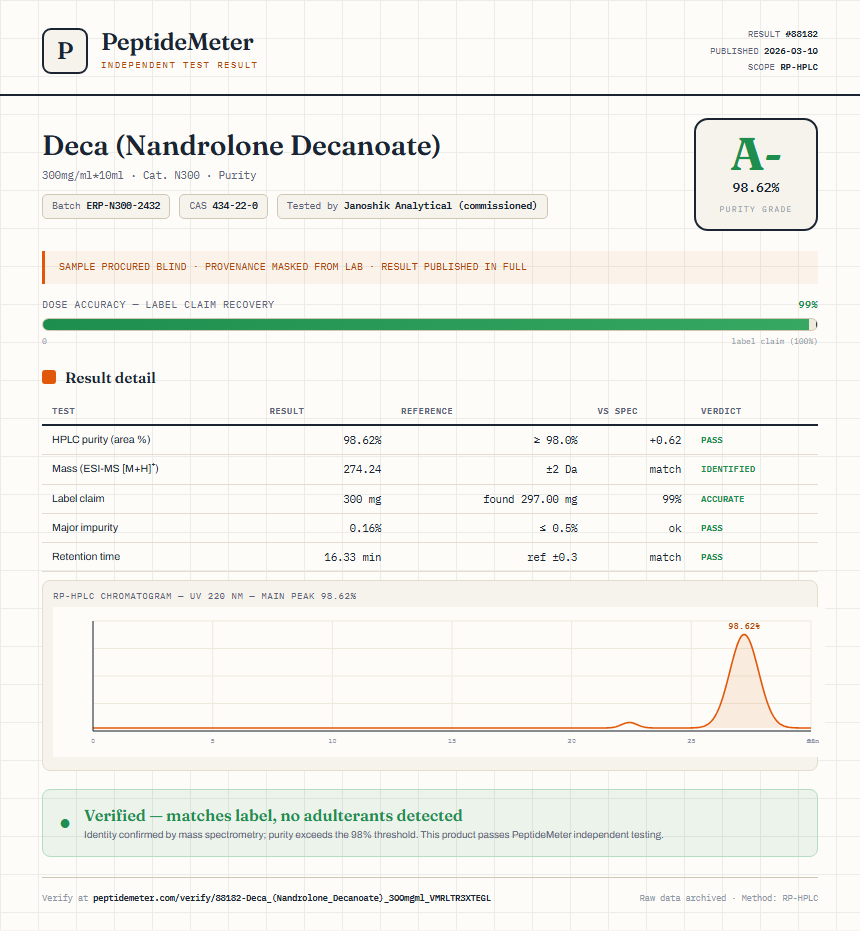Click the Deca (Nandrolone Decanoate) heading
The image size is (860, 931).
point(241,145)
